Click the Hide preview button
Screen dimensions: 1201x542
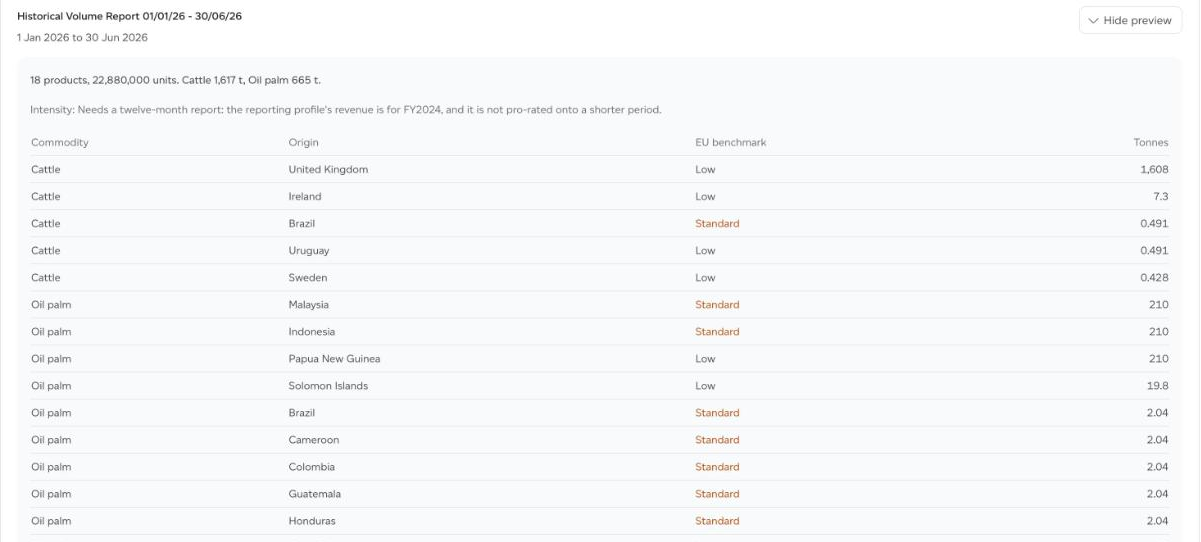pos(1130,20)
